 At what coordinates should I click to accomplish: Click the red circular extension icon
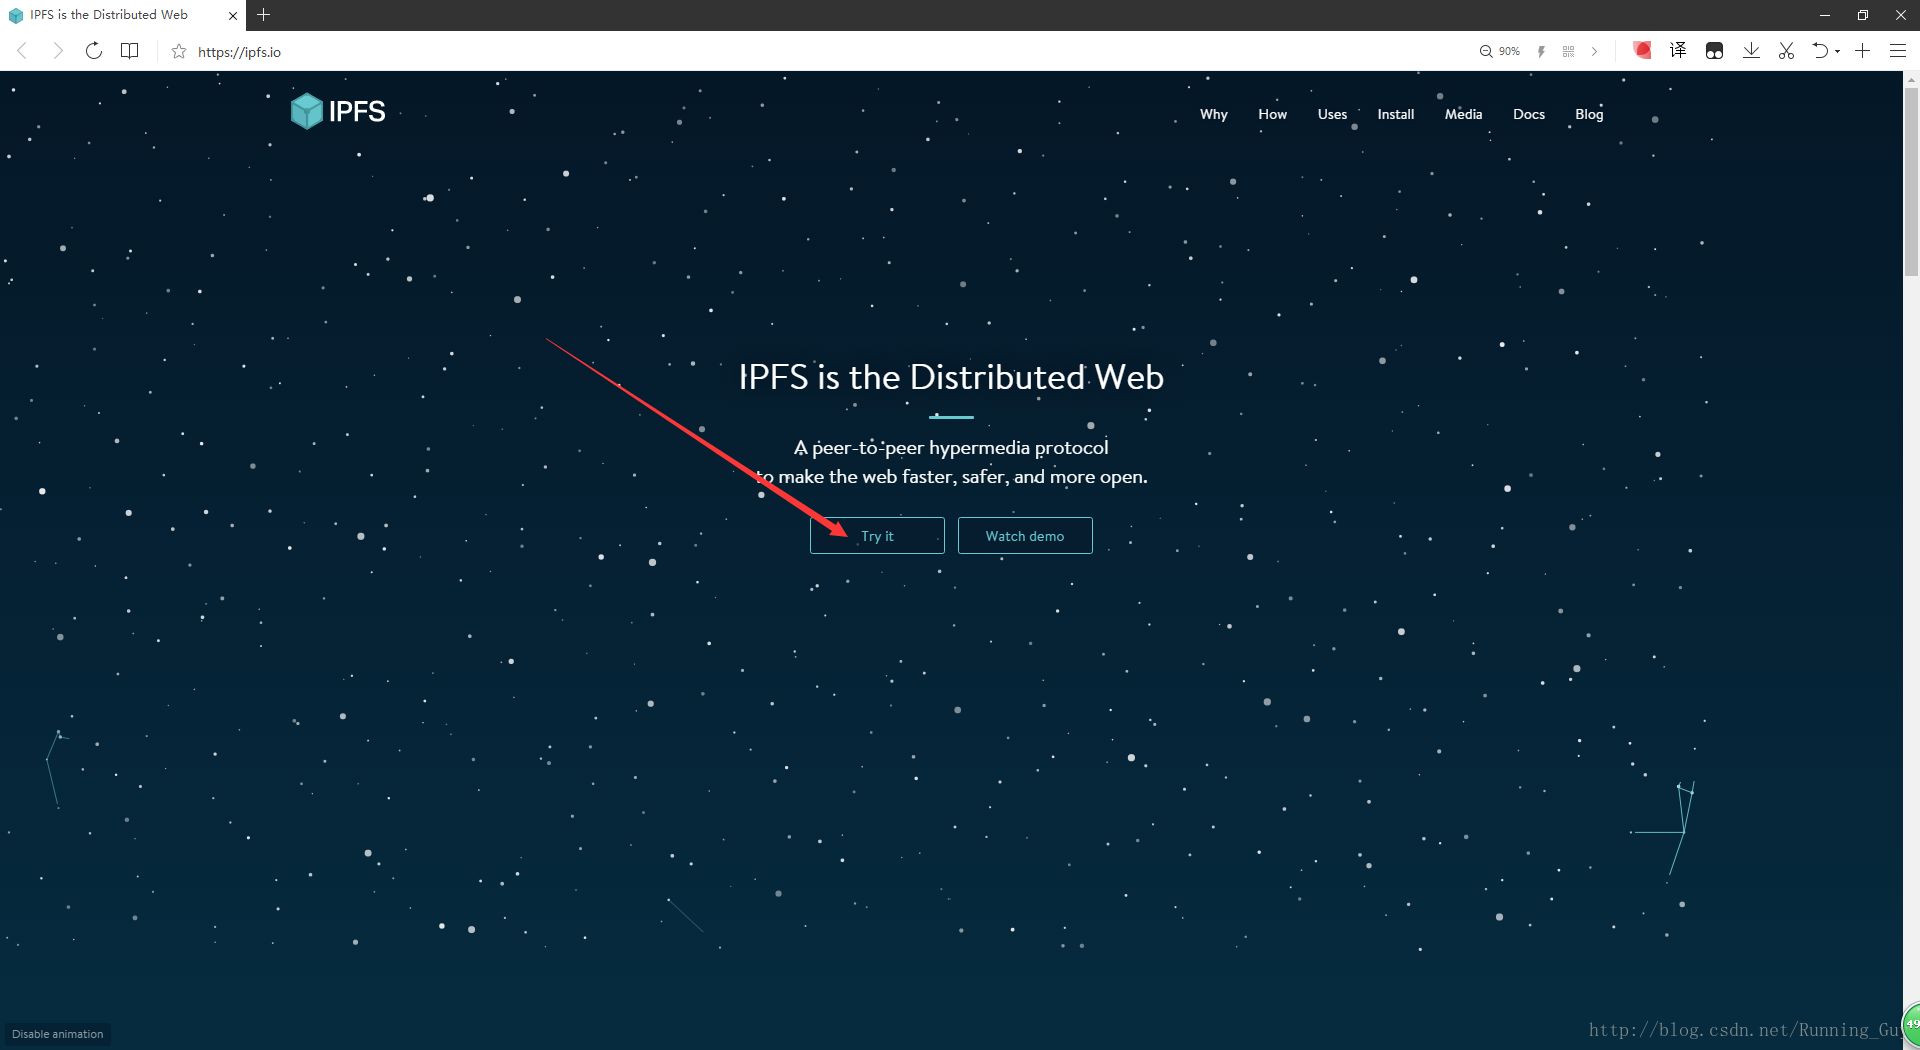[1642, 50]
